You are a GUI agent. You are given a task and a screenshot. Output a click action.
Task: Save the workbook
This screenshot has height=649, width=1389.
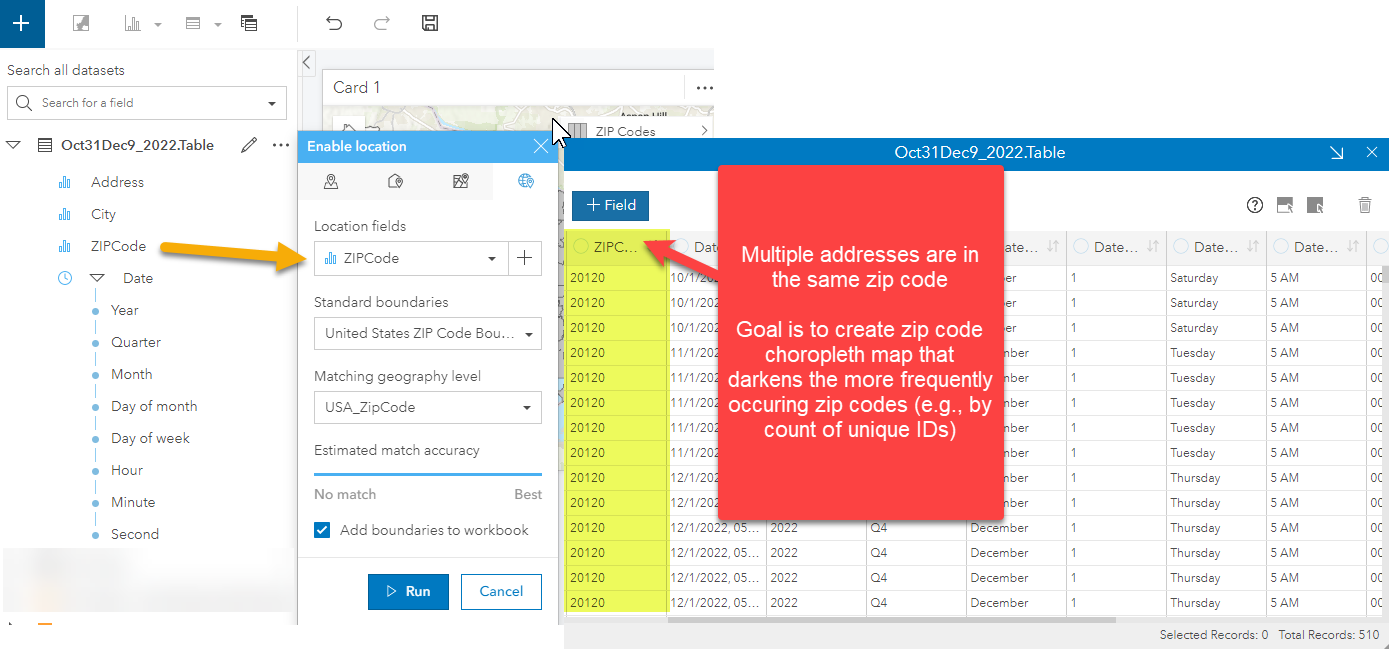click(x=430, y=23)
